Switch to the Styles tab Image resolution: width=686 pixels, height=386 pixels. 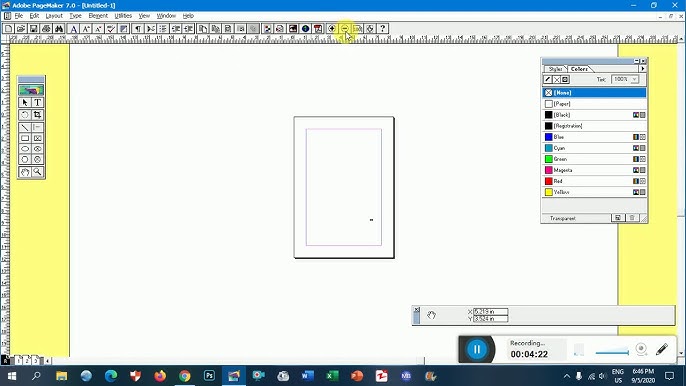(556, 69)
